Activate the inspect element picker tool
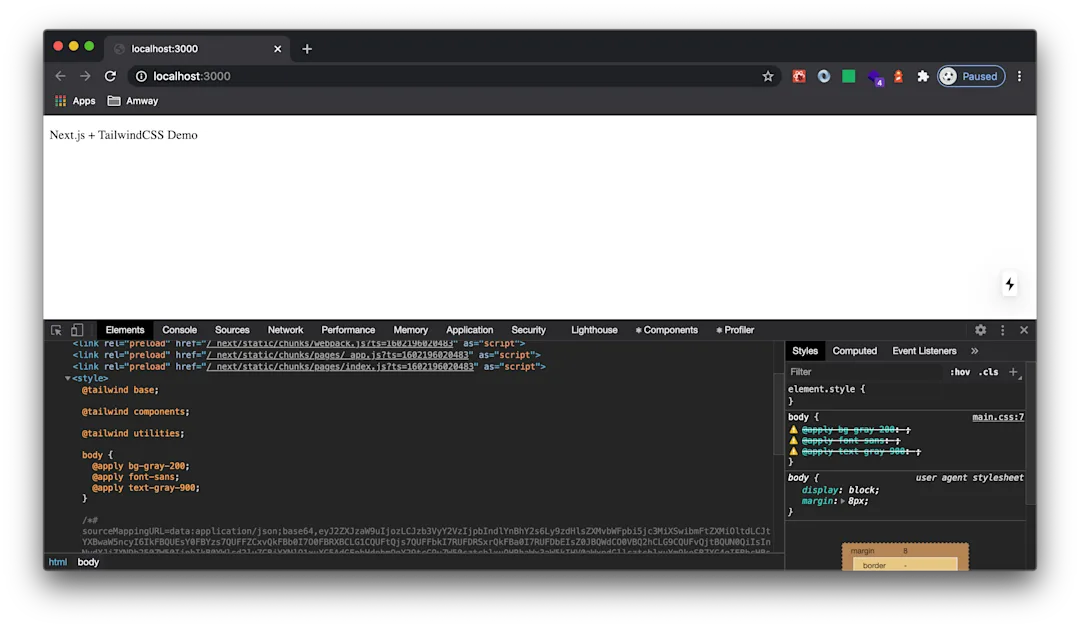Screen dimensions: 1080x628 click(56, 329)
